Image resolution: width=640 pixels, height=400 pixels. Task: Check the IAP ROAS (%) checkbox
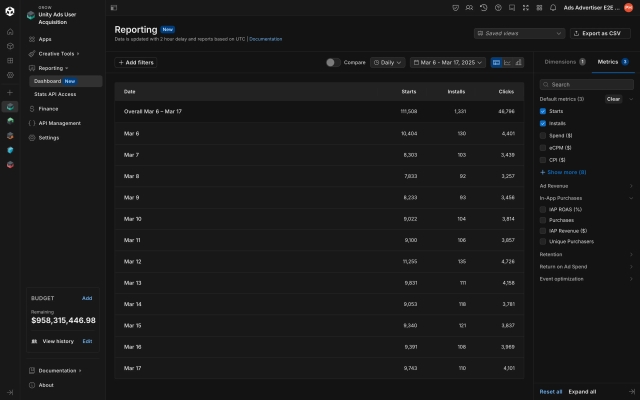543,209
